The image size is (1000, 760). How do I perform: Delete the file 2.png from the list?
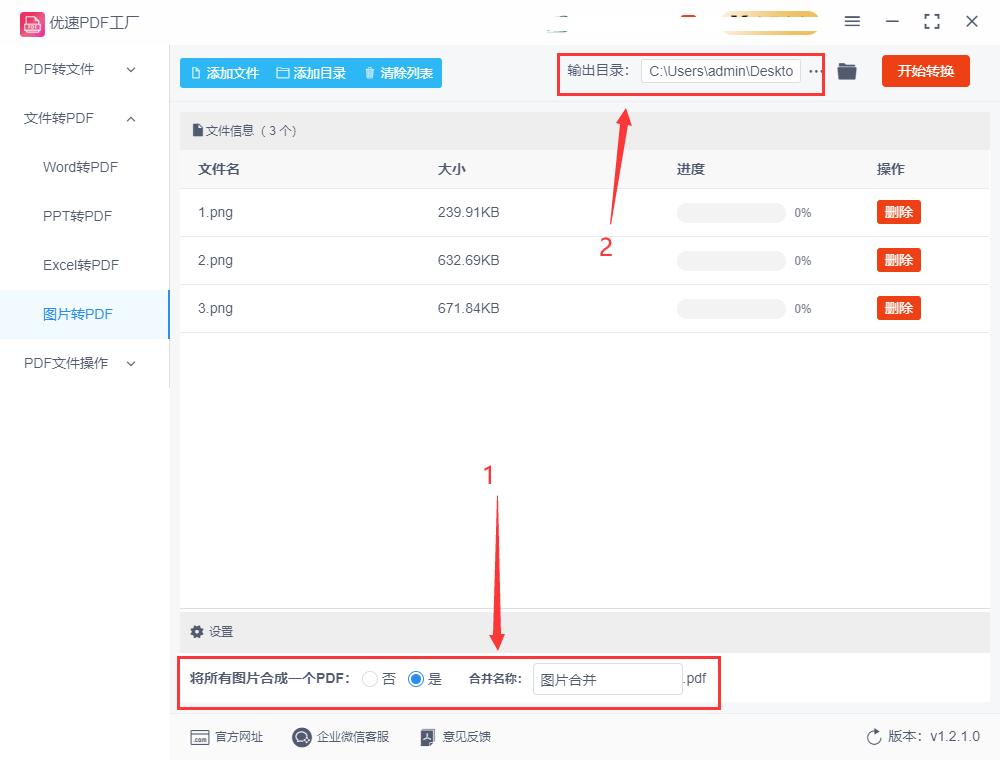tap(897, 260)
